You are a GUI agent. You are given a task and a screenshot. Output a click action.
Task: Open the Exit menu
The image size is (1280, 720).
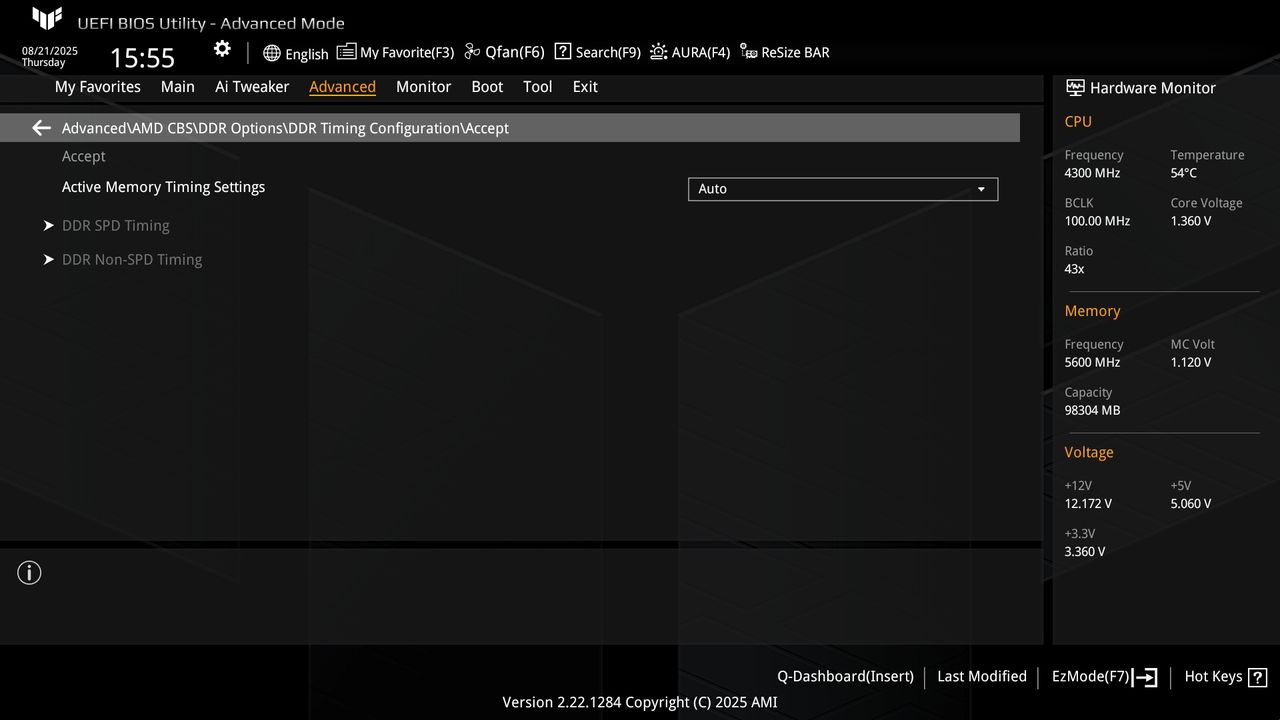[585, 87]
